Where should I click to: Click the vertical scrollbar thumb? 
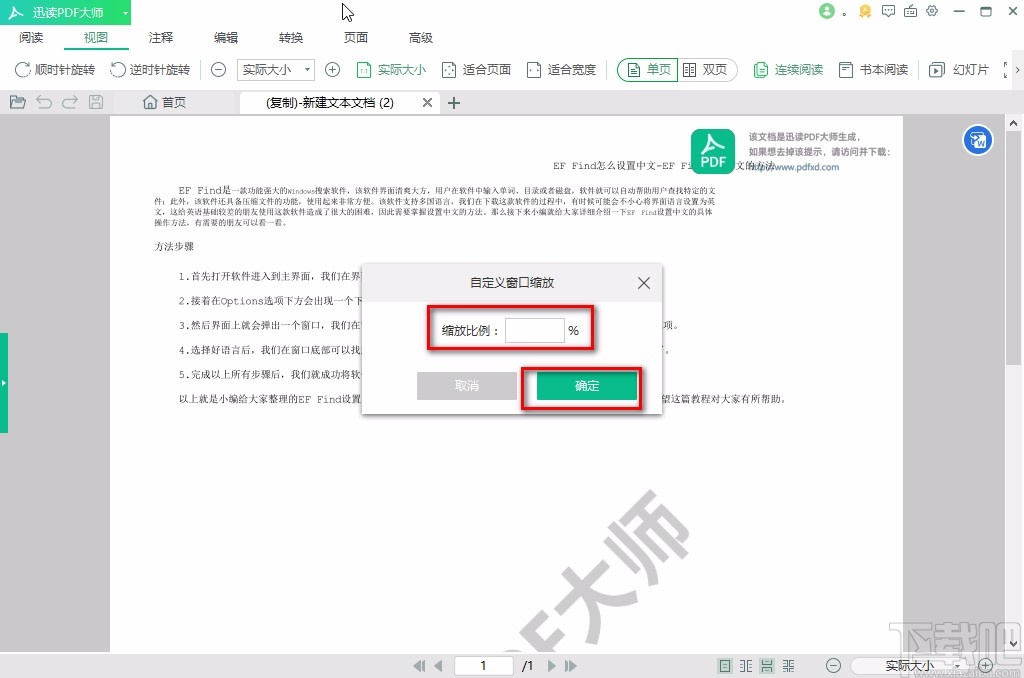(x=1013, y=248)
